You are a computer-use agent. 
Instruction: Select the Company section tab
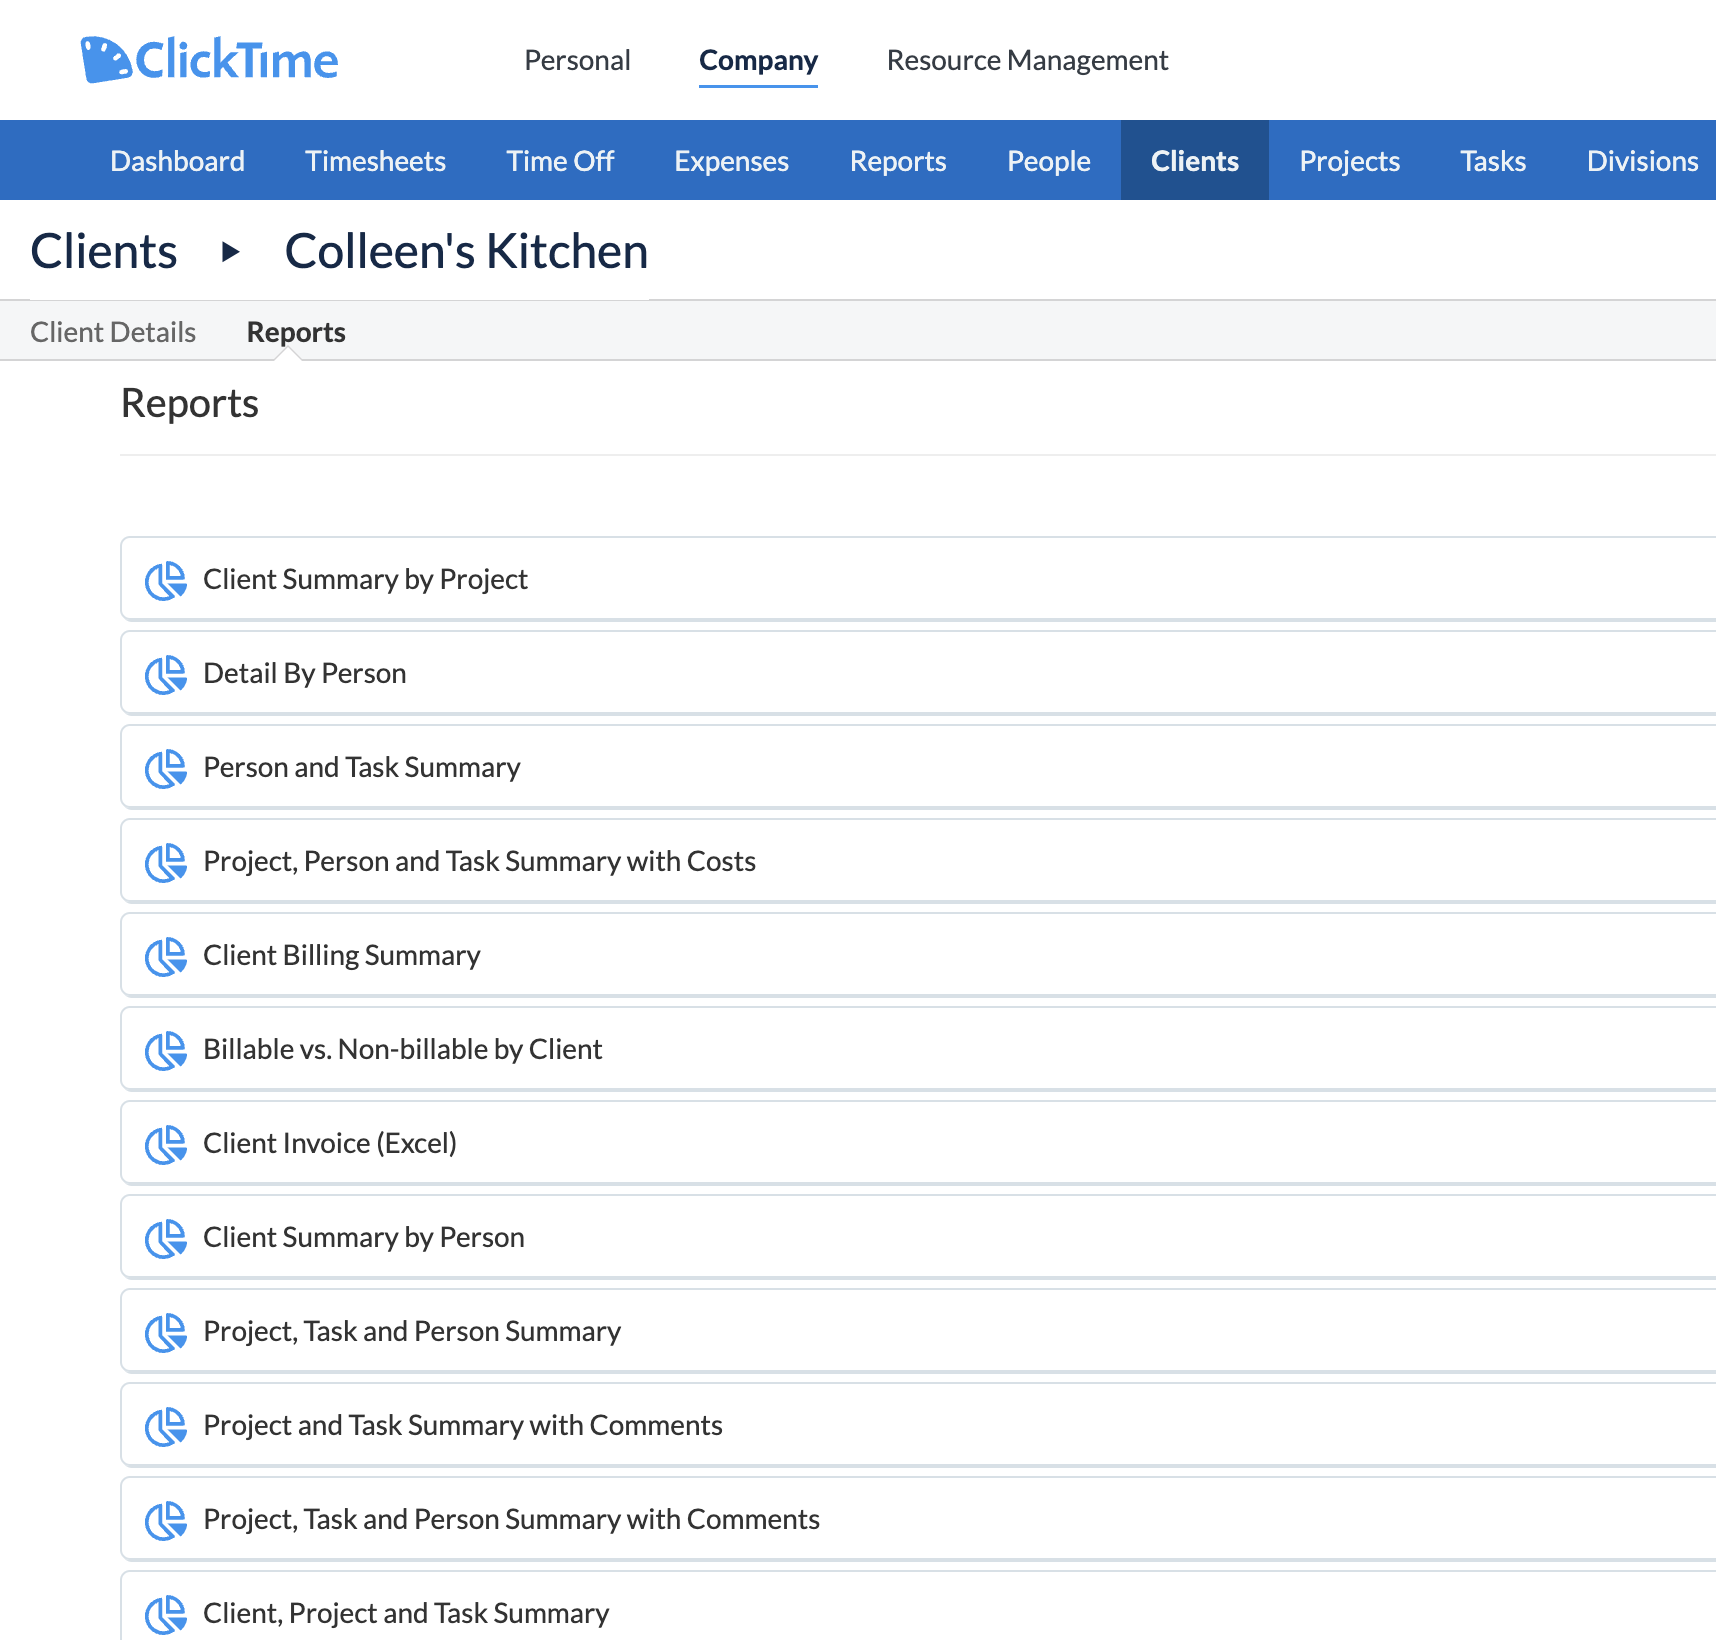pos(758,60)
